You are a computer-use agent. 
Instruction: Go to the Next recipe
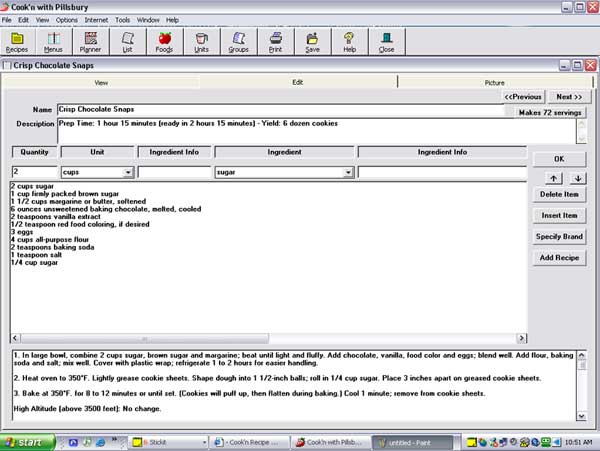[569, 97]
